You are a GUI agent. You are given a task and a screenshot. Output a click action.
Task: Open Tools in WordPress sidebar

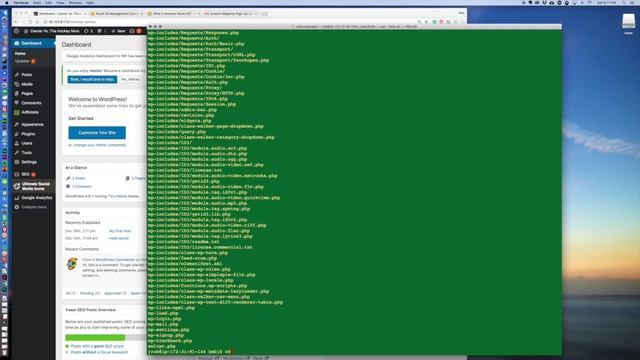click(x=27, y=153)
